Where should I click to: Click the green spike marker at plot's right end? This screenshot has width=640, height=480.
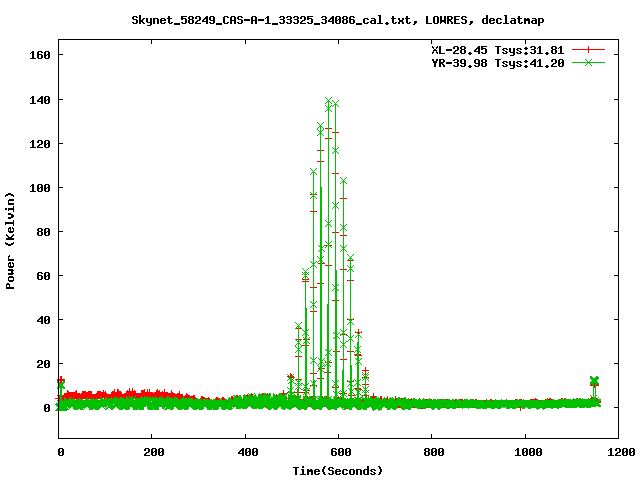594,380
